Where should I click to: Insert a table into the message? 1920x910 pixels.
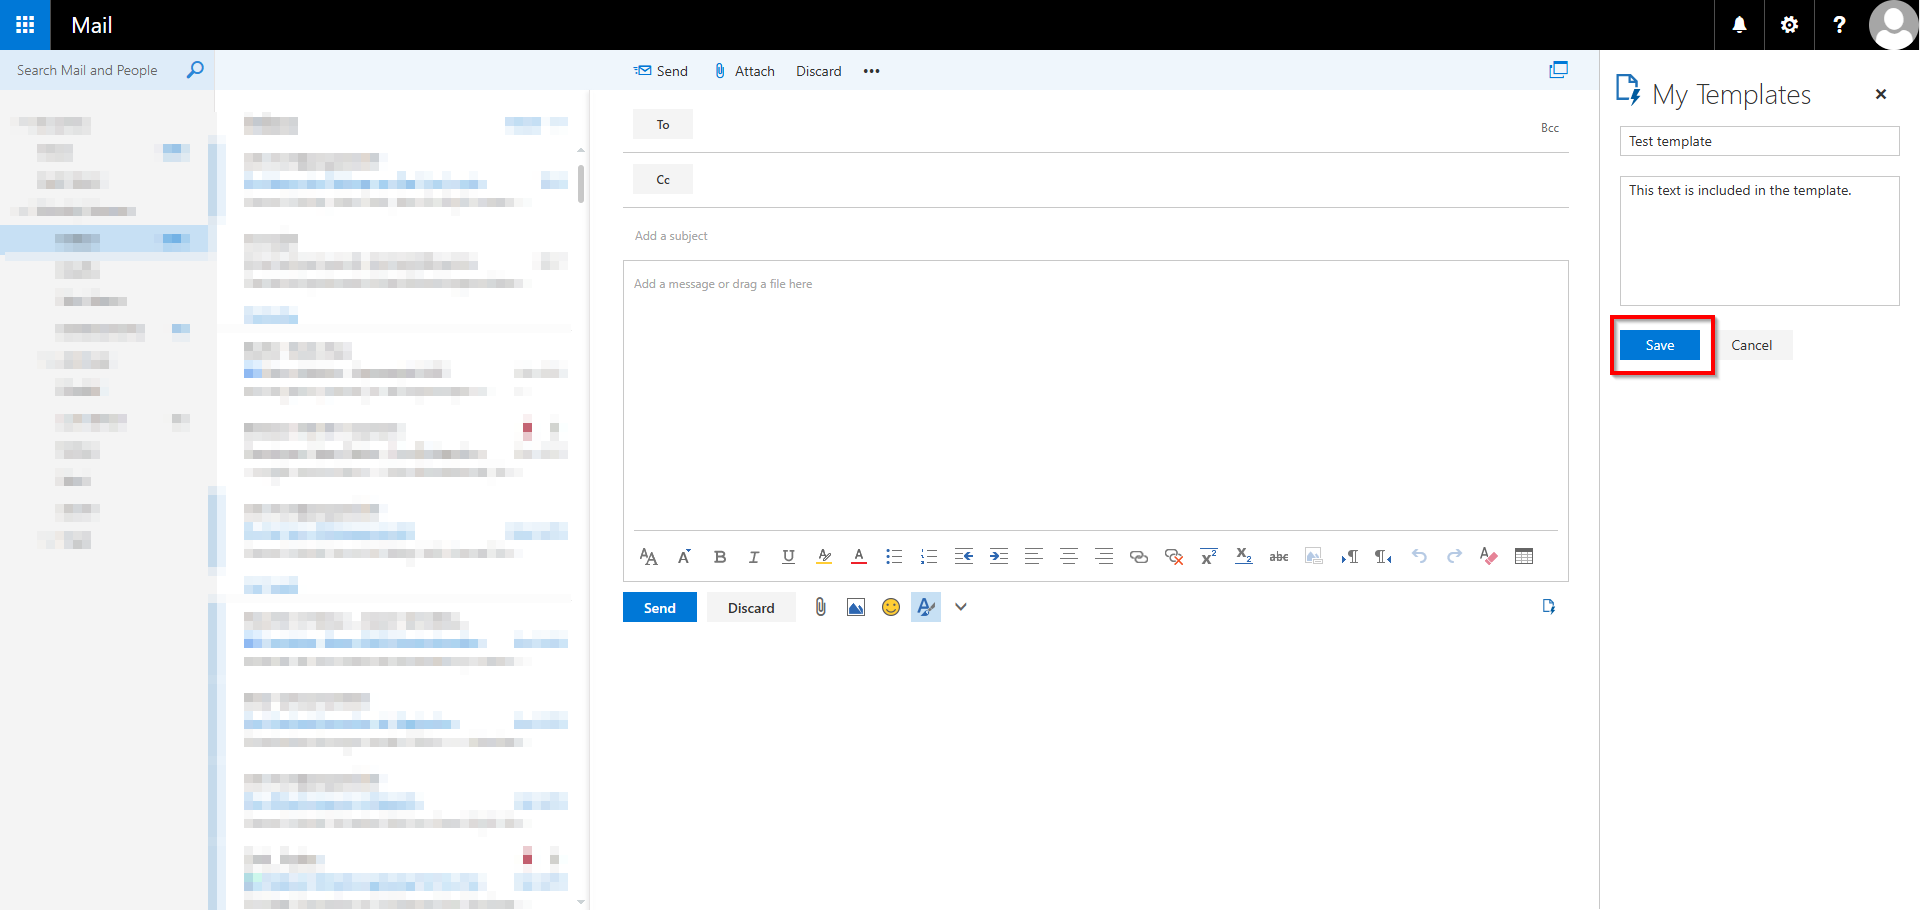click(x=1524, y=556)
